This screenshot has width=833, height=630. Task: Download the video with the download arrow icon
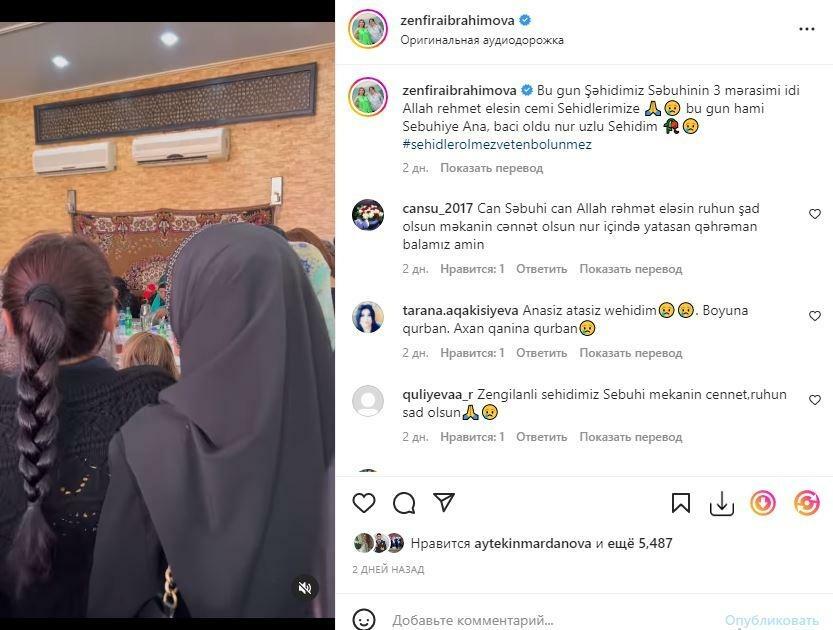[721, 503]
